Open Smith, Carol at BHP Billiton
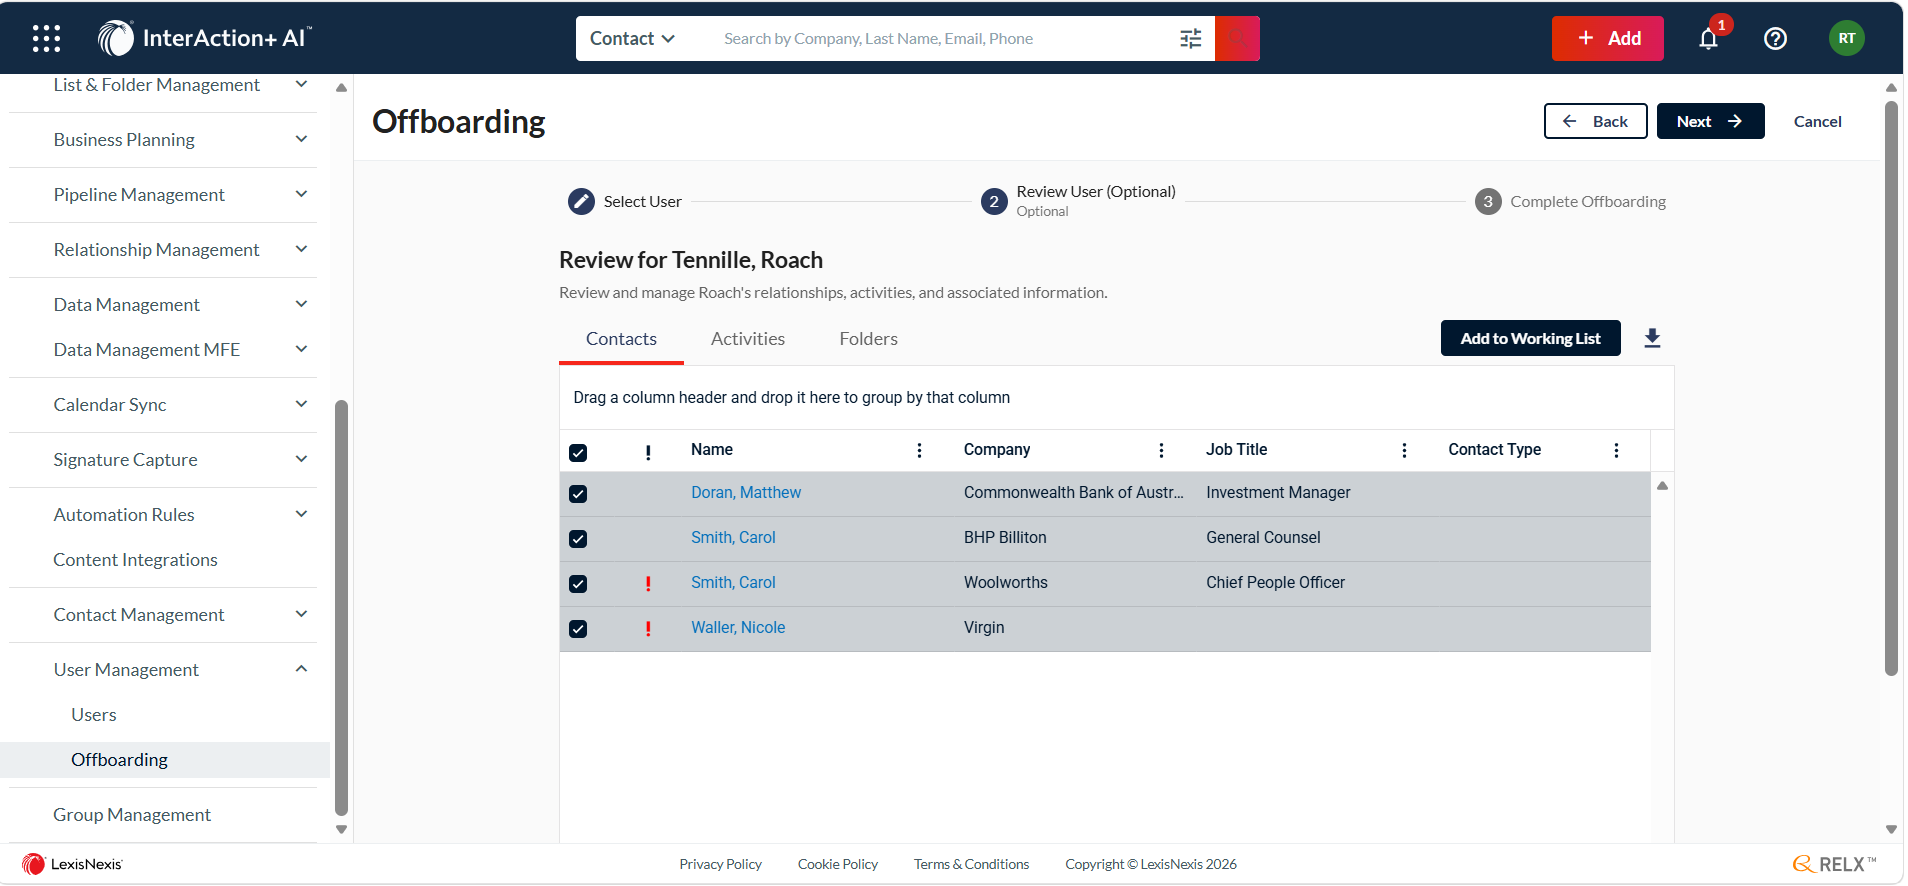Viewport: 1908px width, 886px height. [x=733, y=538]
